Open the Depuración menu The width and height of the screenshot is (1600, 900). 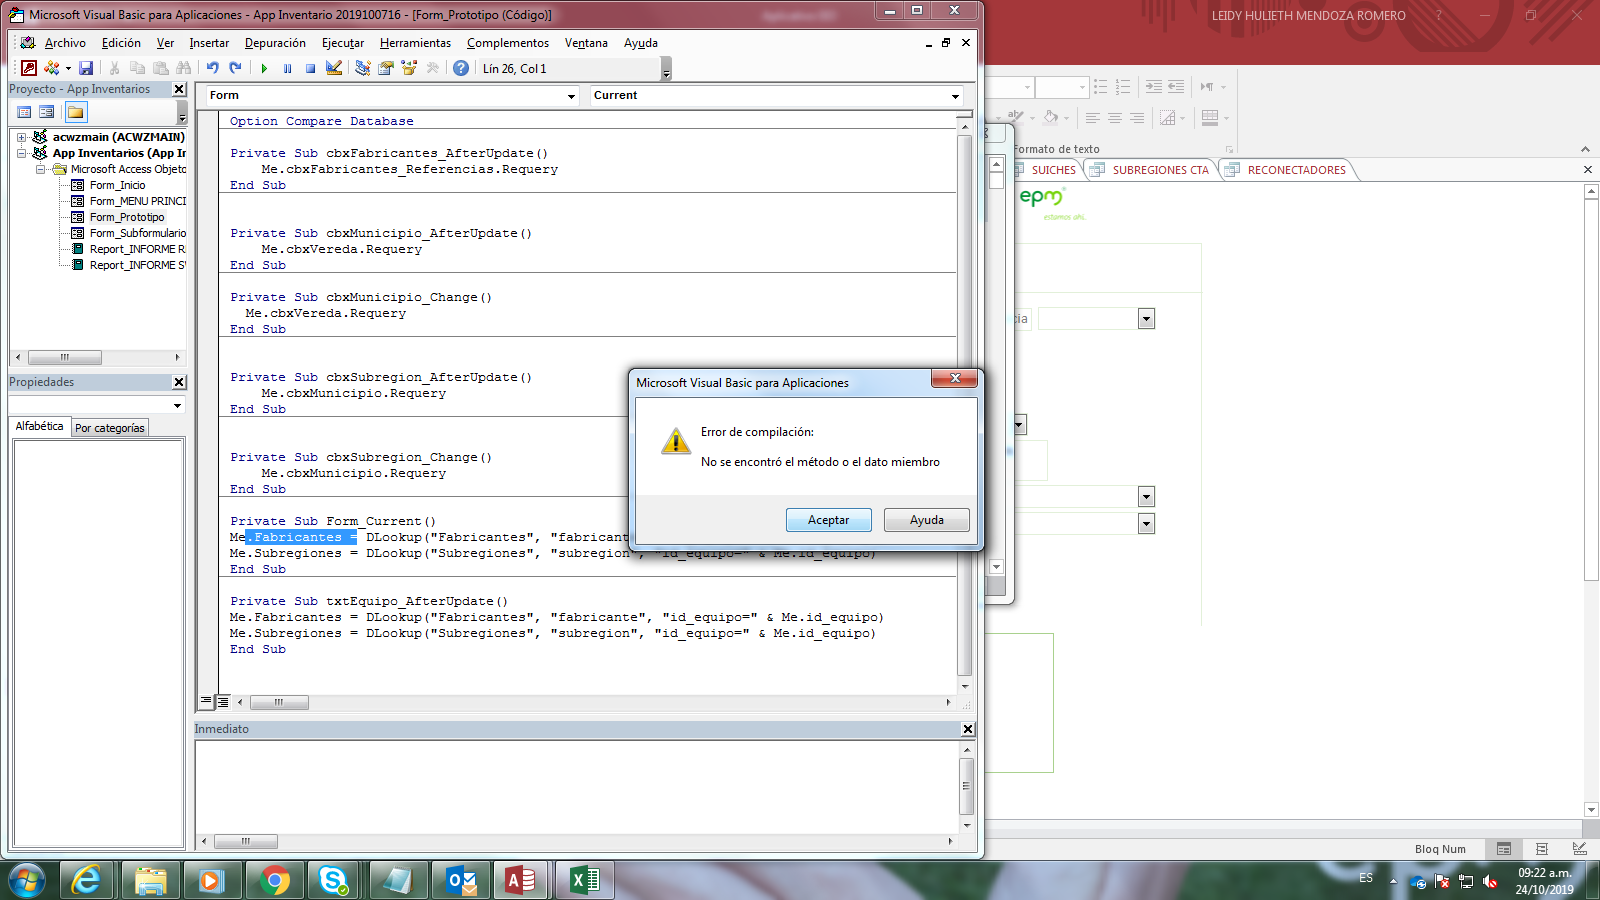275,43
